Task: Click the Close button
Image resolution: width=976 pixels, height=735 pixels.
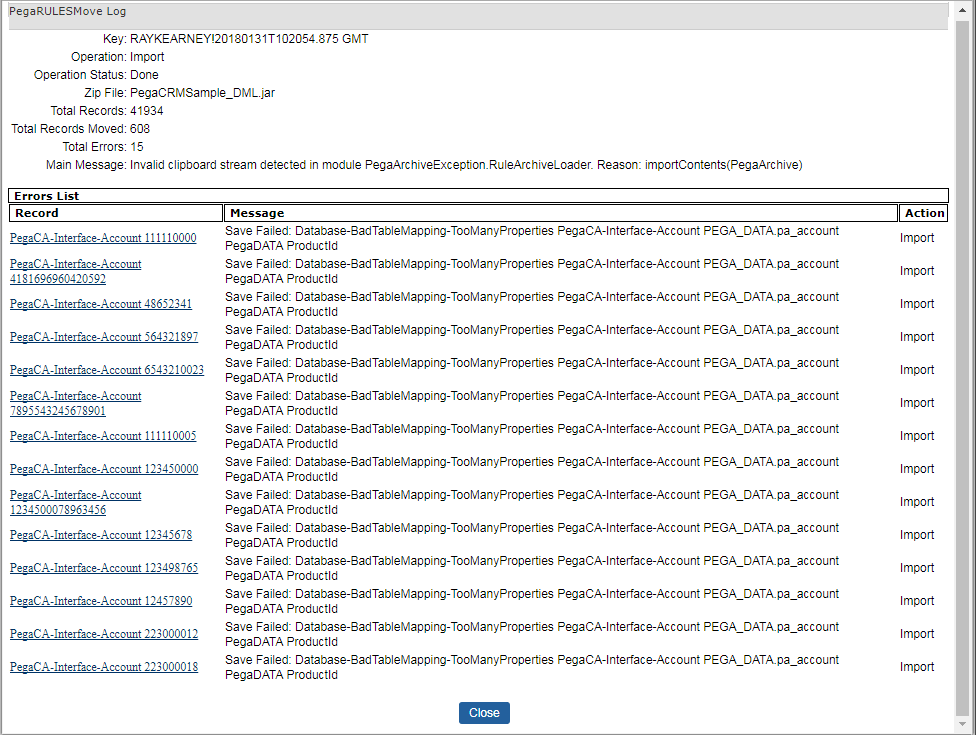Action: pos(484,713)
